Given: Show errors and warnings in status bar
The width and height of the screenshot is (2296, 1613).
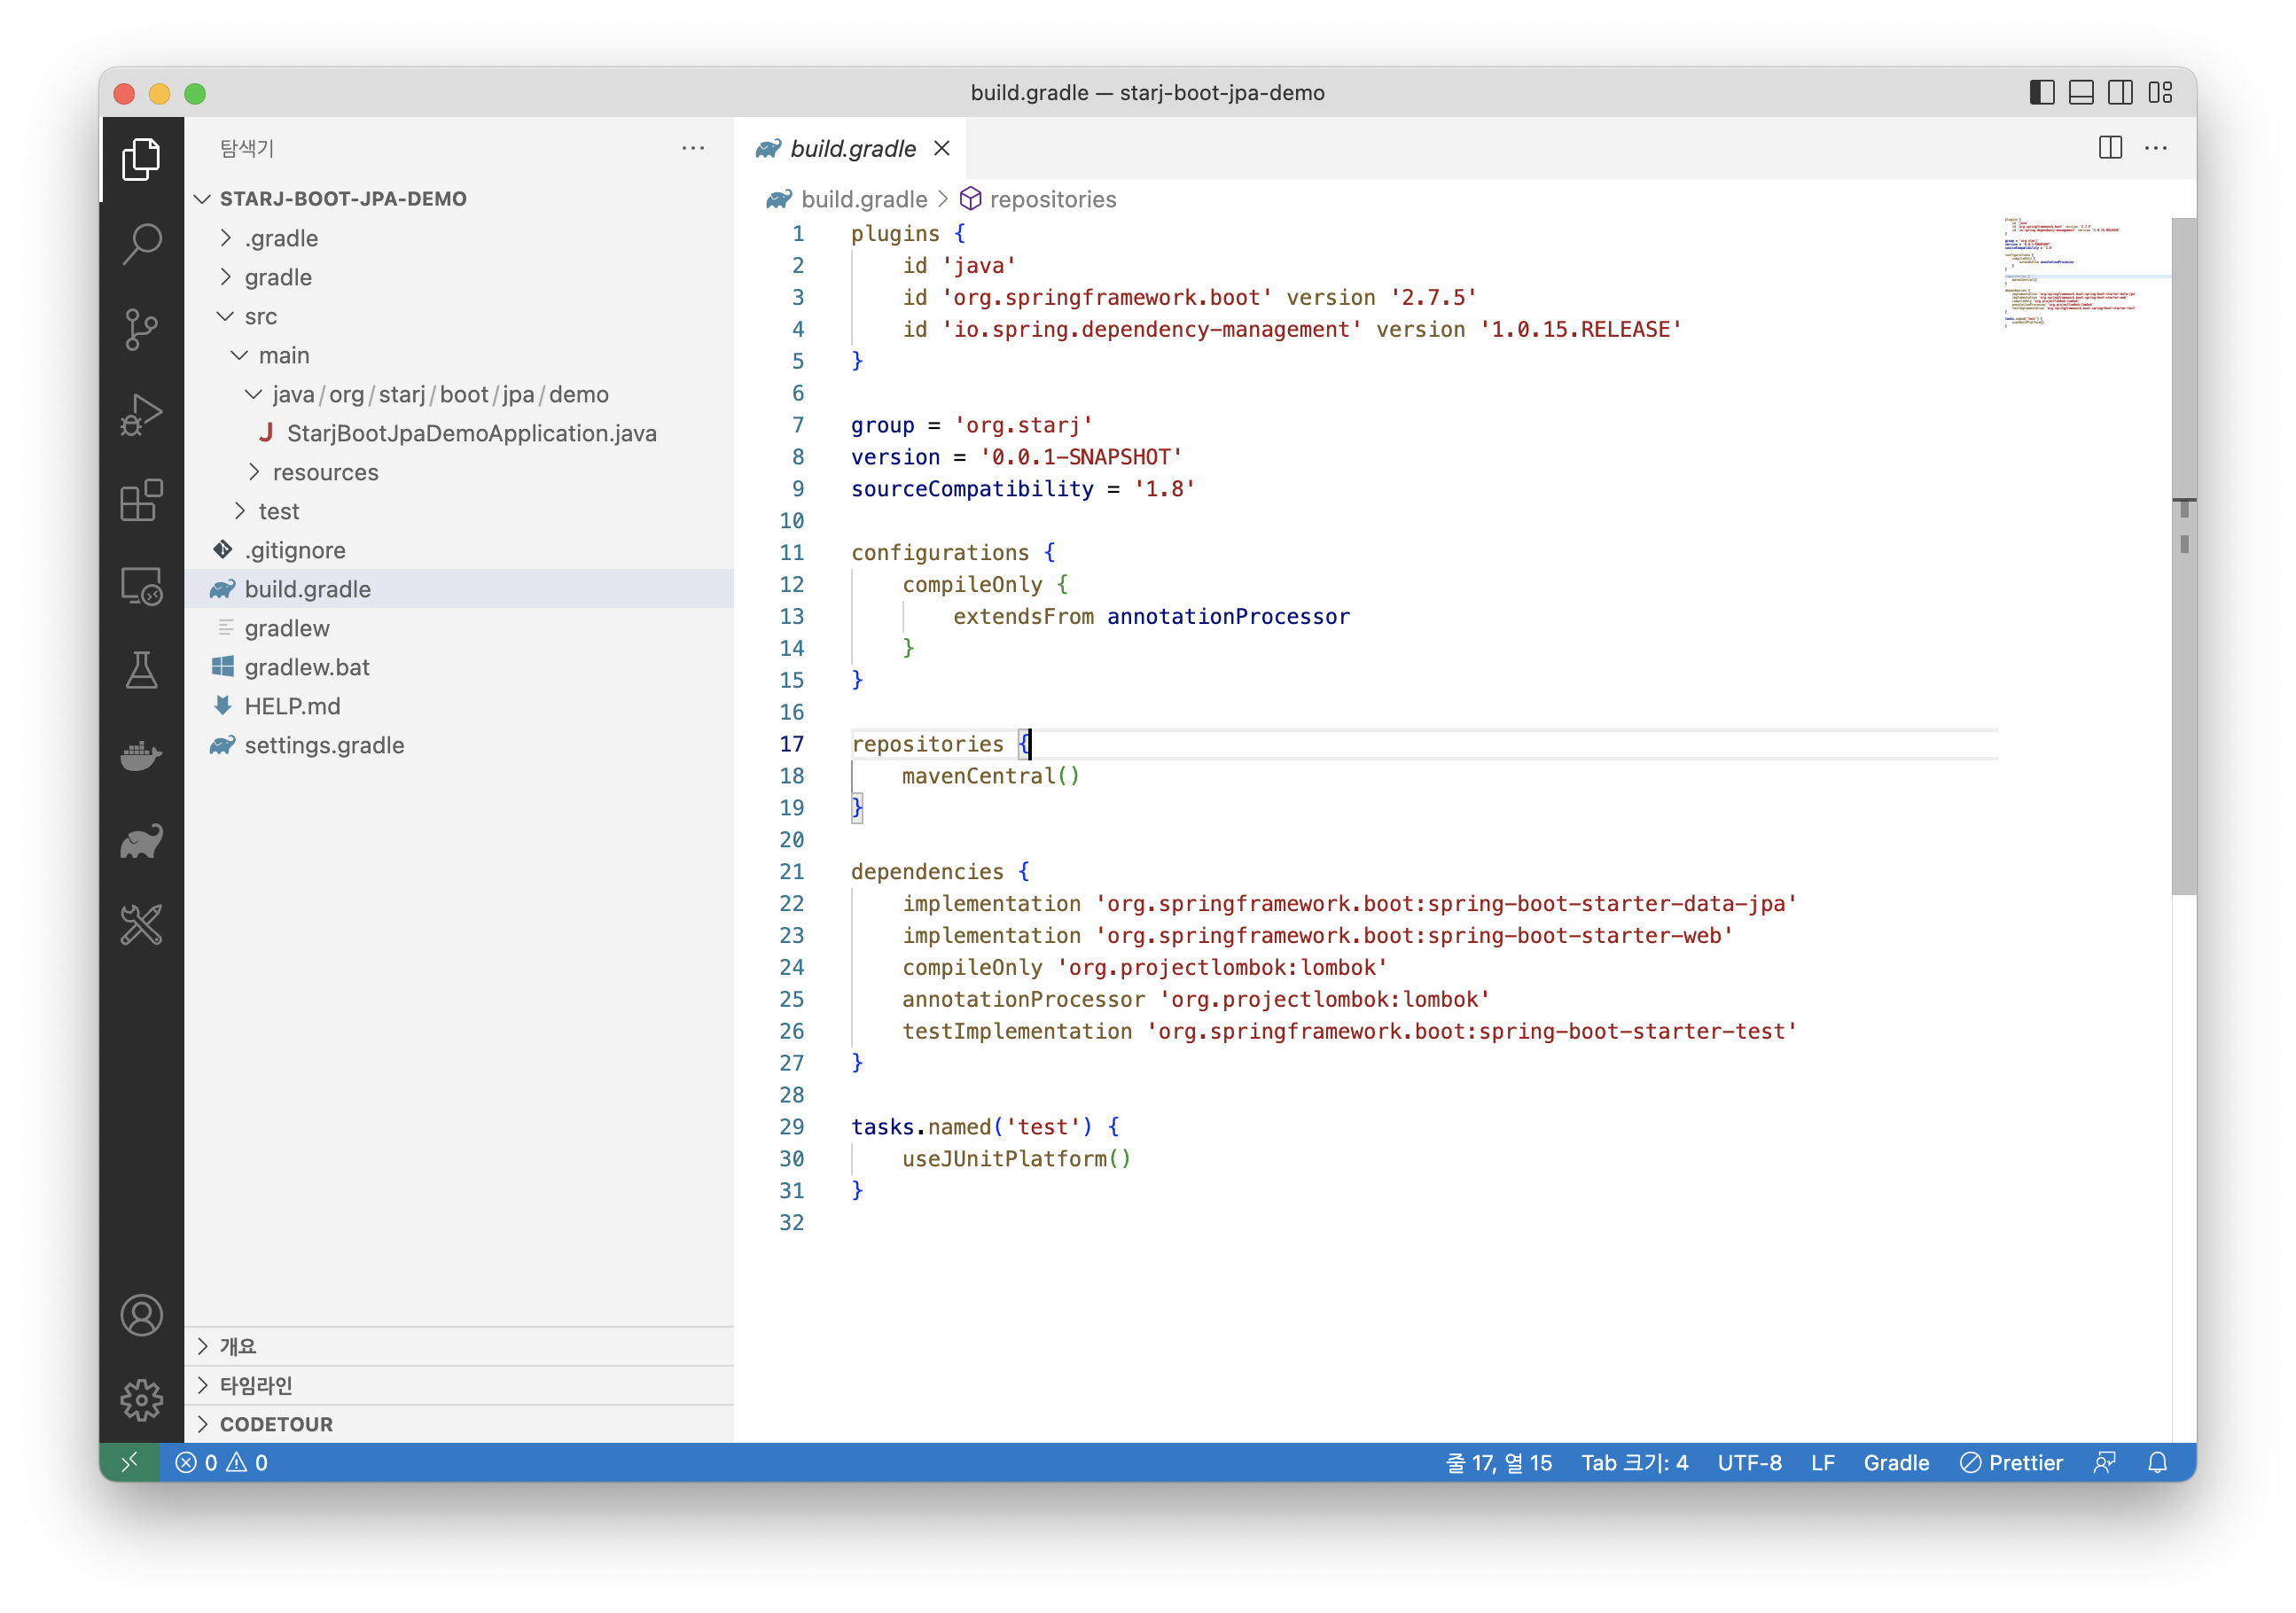Looking at the screenshot, I should tap(221, 1462).
